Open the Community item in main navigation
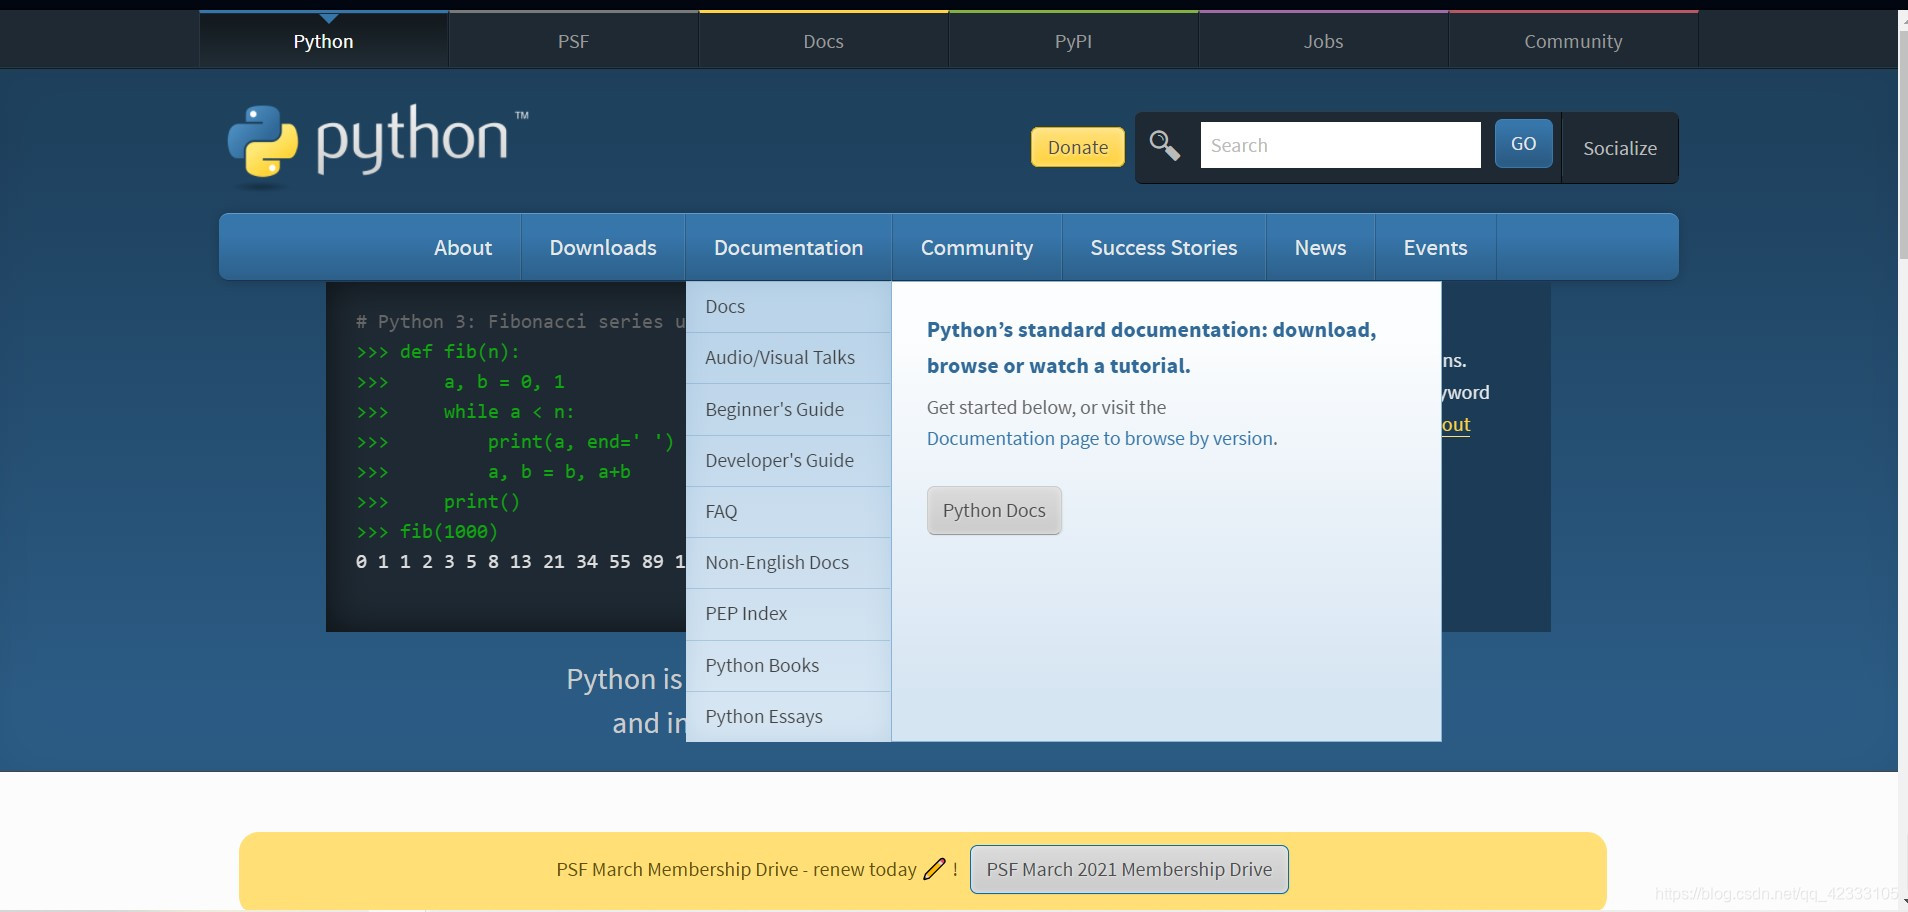Image resolution: width=1908 pixels, height=912 pixels. click(x=977, y=247)
